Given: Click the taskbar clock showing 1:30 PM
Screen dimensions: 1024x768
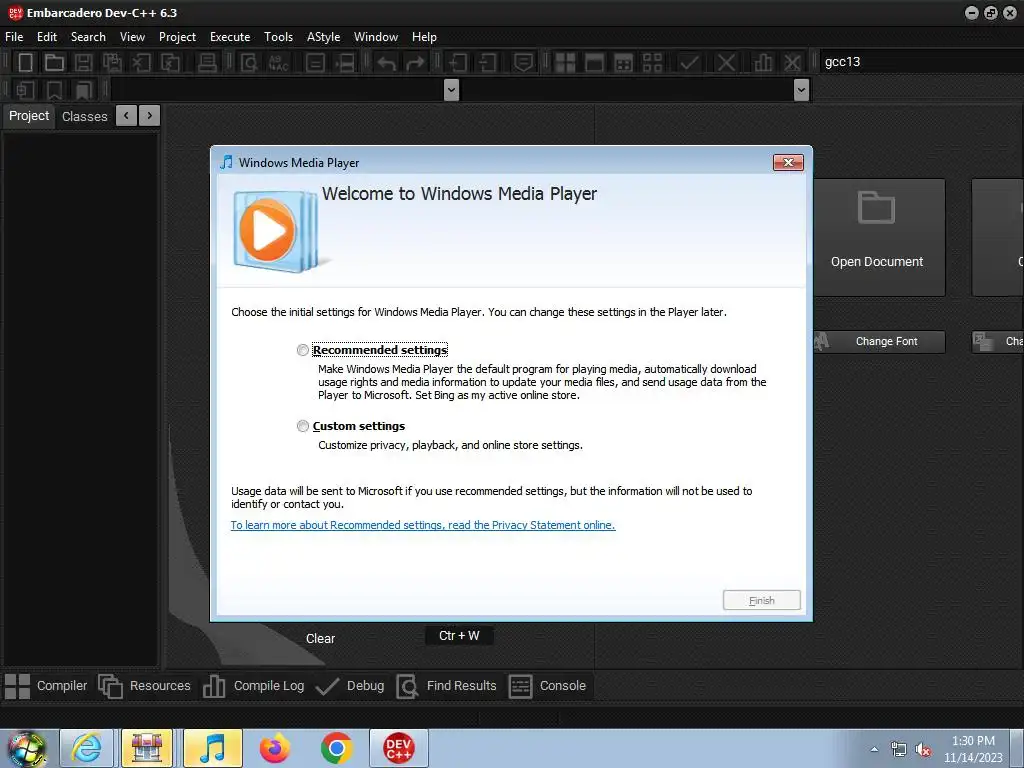Looking at the screenshot, I should click(973, 749).
